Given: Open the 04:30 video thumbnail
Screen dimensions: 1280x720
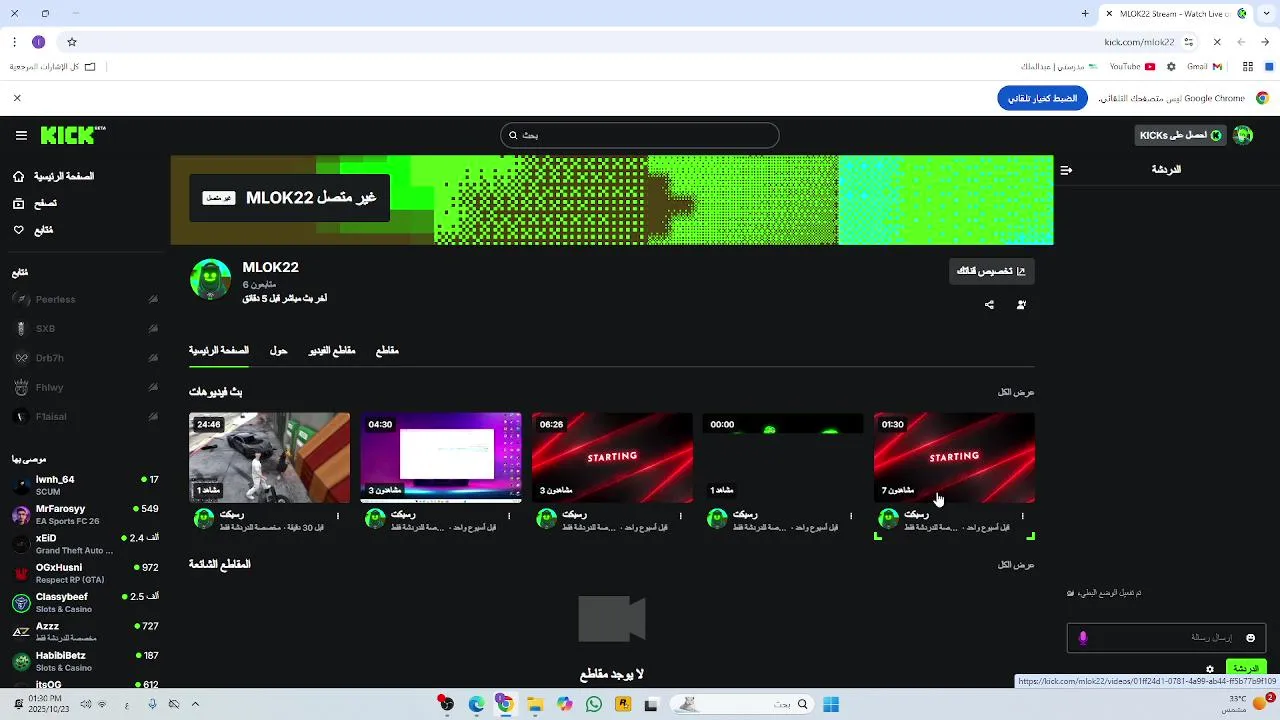Looking at the screenshot, I should coord(441,458).
